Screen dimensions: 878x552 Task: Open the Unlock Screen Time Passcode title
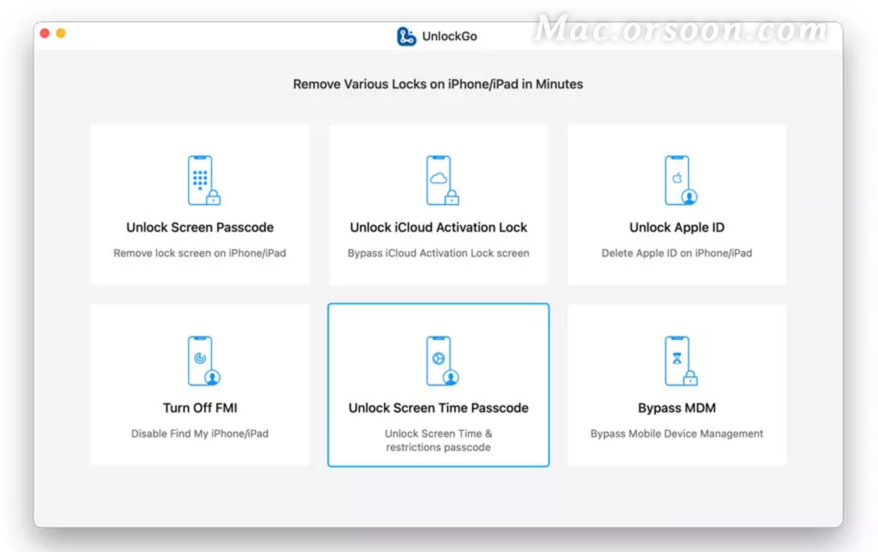(438, 408)
